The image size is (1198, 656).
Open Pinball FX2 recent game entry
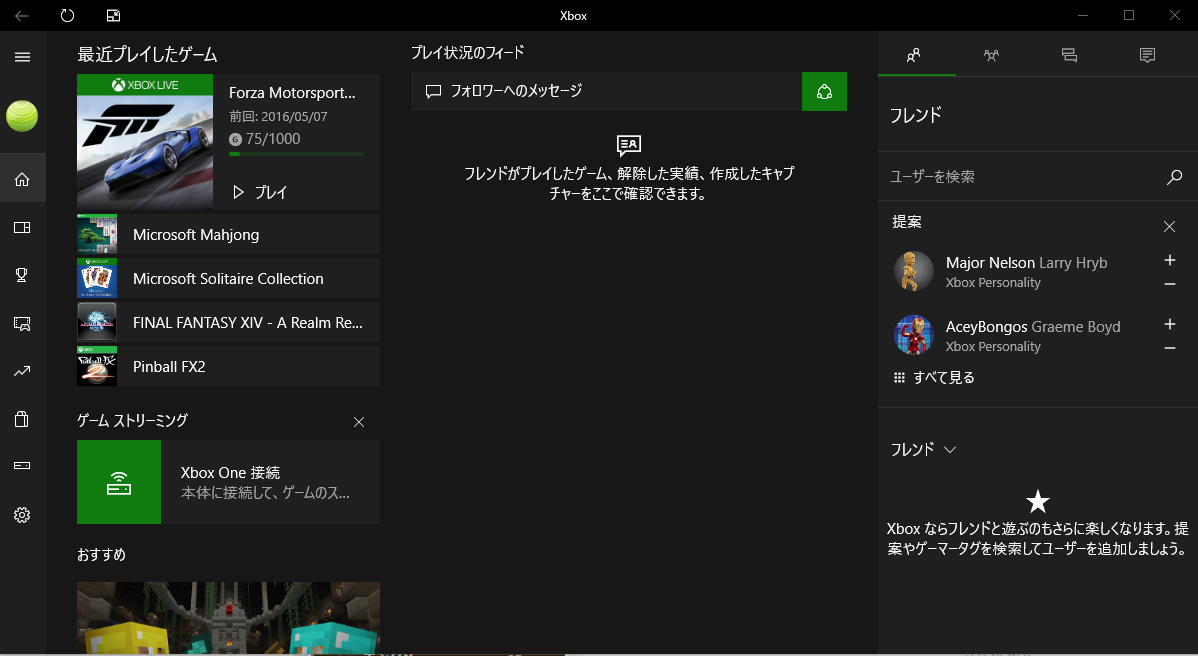tap(228, 367)
